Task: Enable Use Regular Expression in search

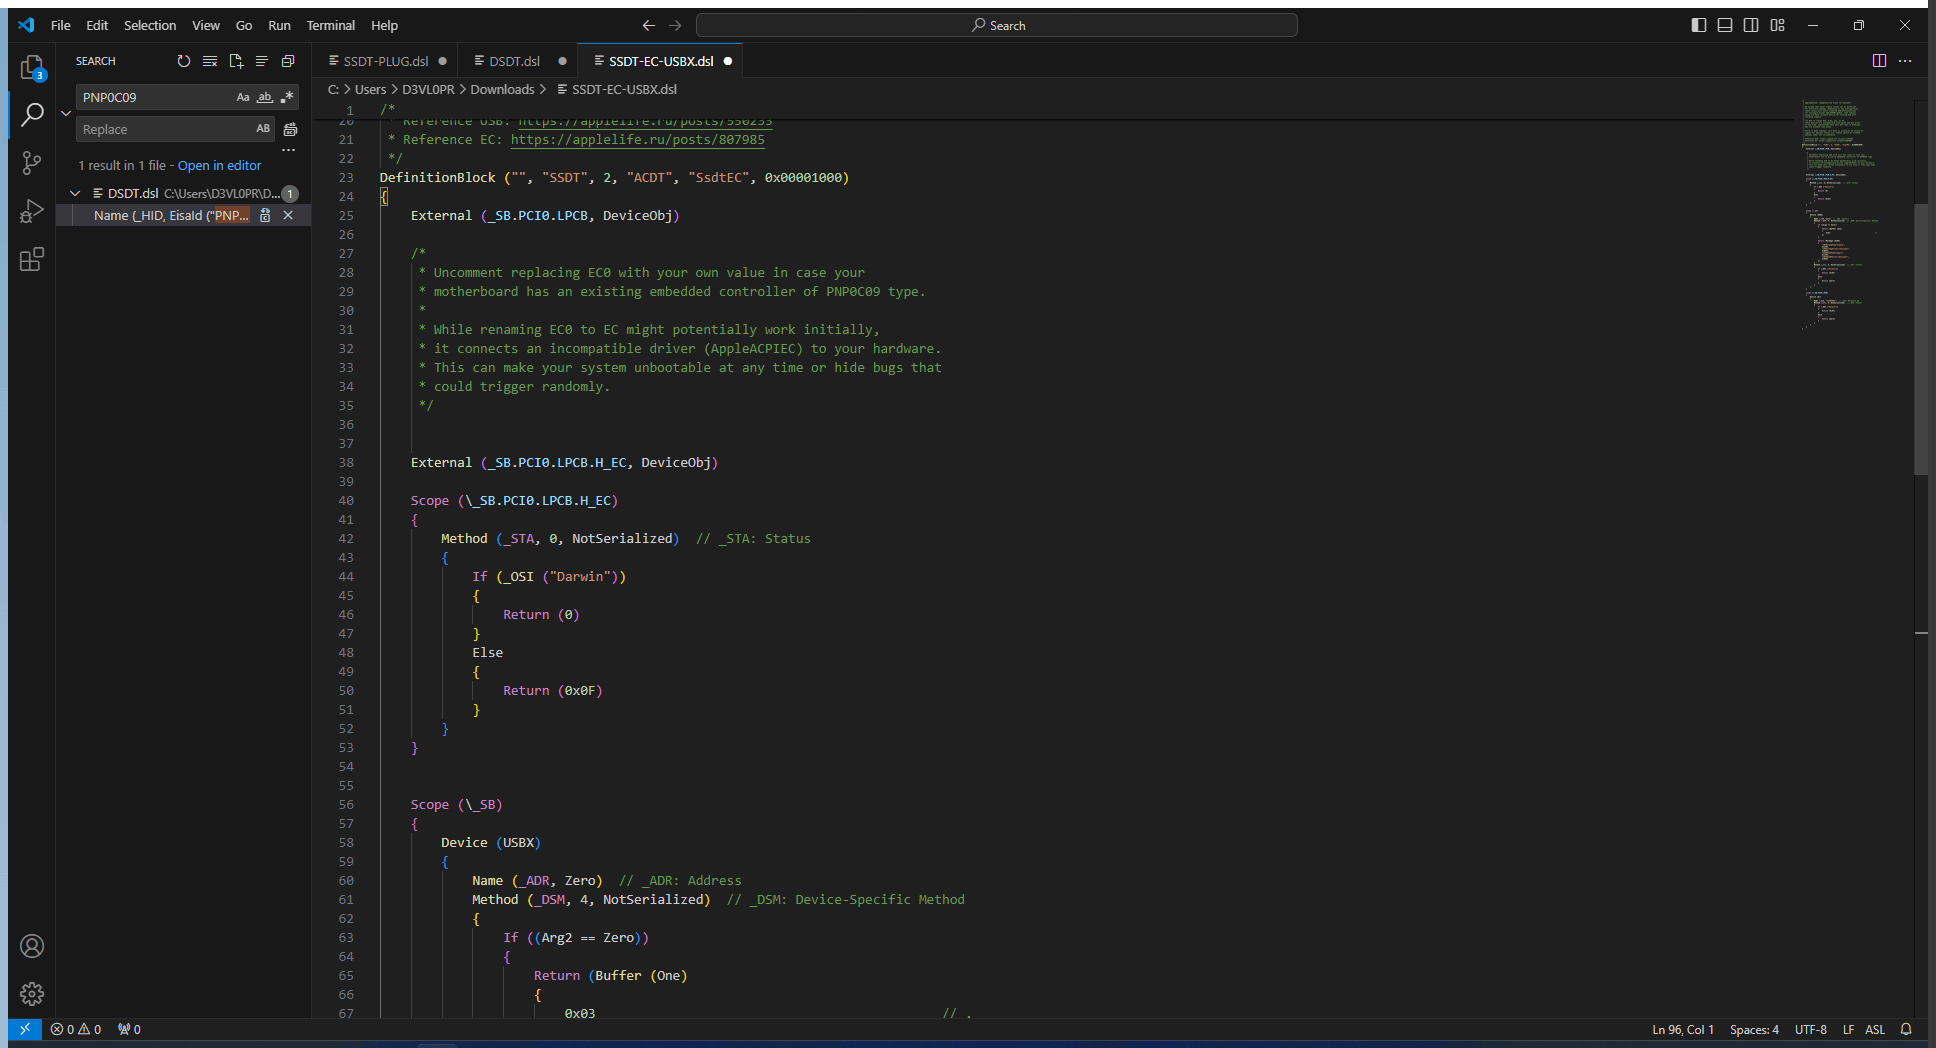Action: (x=287, y=97)
